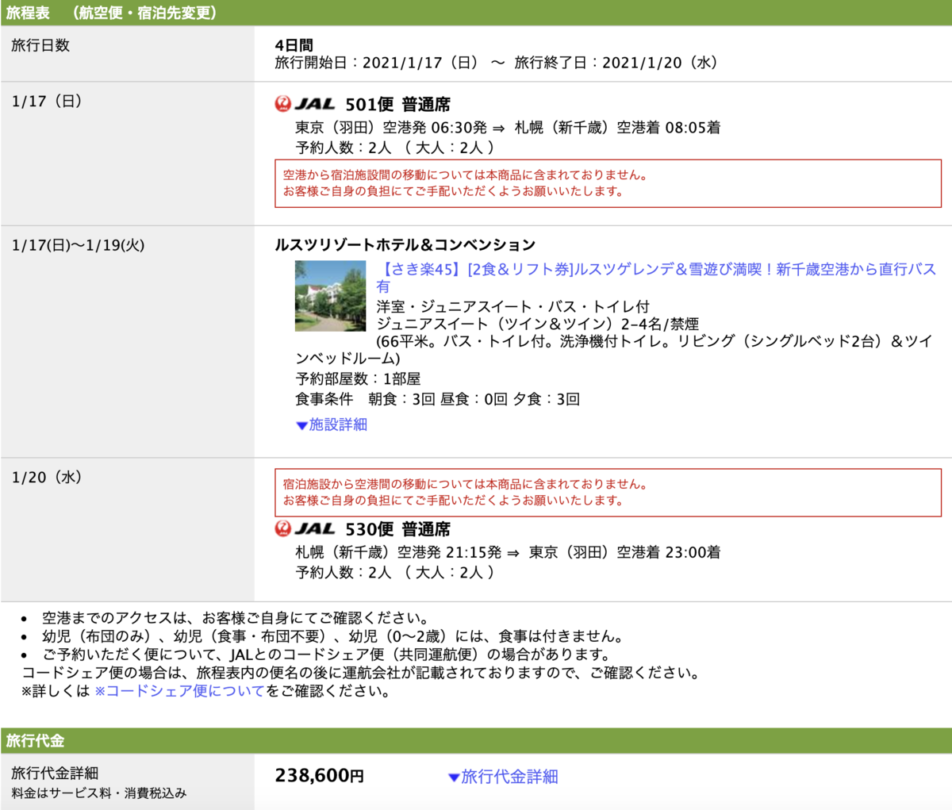Click the 空港までのアクセス bullet note

click(x=235, y=618)
